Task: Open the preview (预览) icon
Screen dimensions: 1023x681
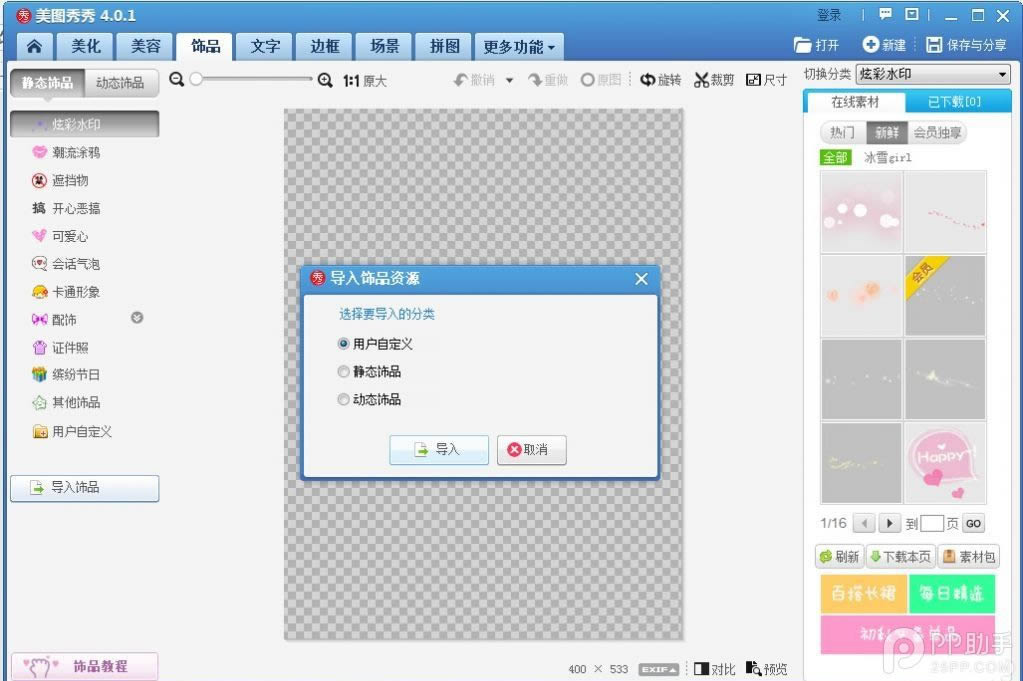Action: [767, 669]
